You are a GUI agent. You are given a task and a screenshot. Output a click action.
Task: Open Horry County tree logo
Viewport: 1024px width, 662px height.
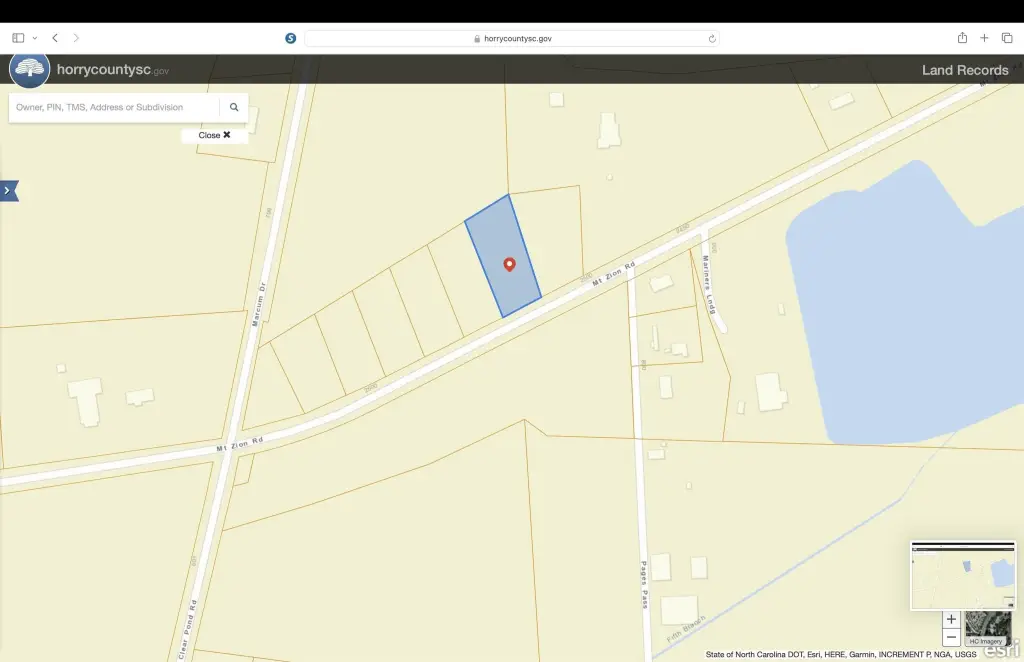(x=29, y=69)
